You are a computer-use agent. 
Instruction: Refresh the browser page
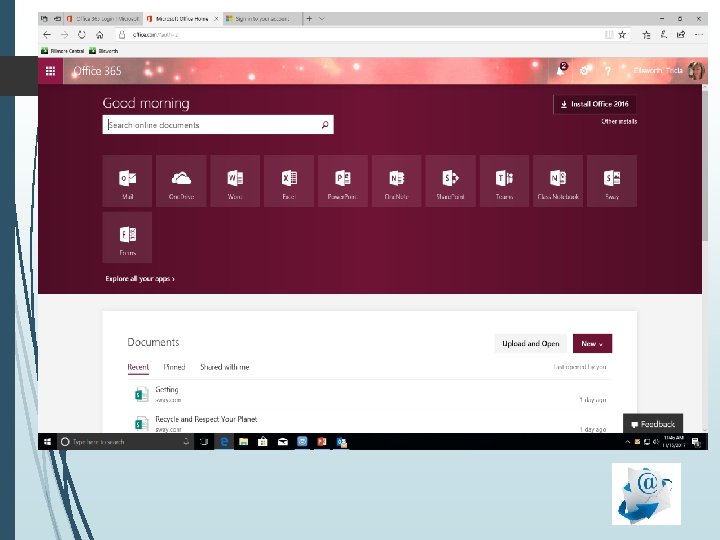82,34
